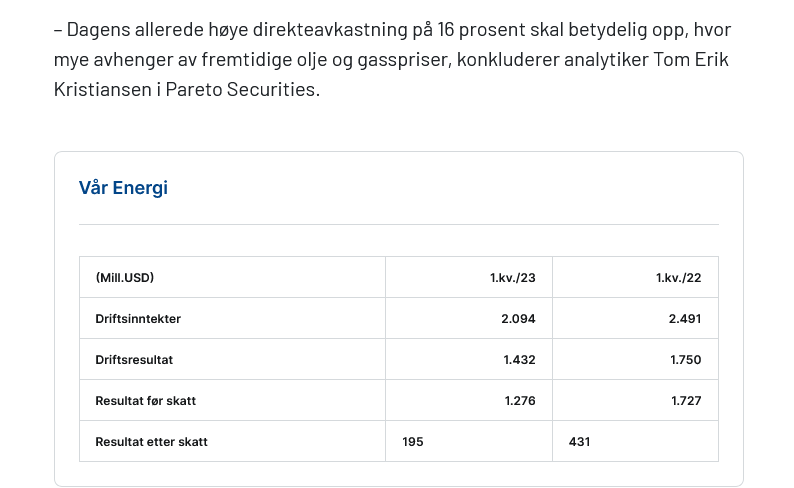The image size is (794, 488).
Task: Click the Vår Energi heading
Action: coord(123,188)
